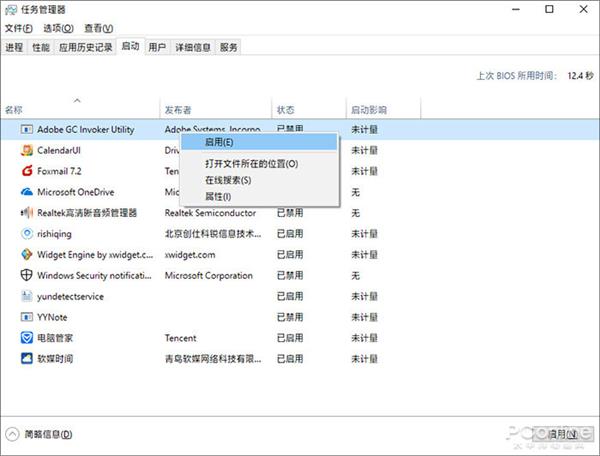
Task: Switch to the 服务 tab
Action: [x=228, y=47]
